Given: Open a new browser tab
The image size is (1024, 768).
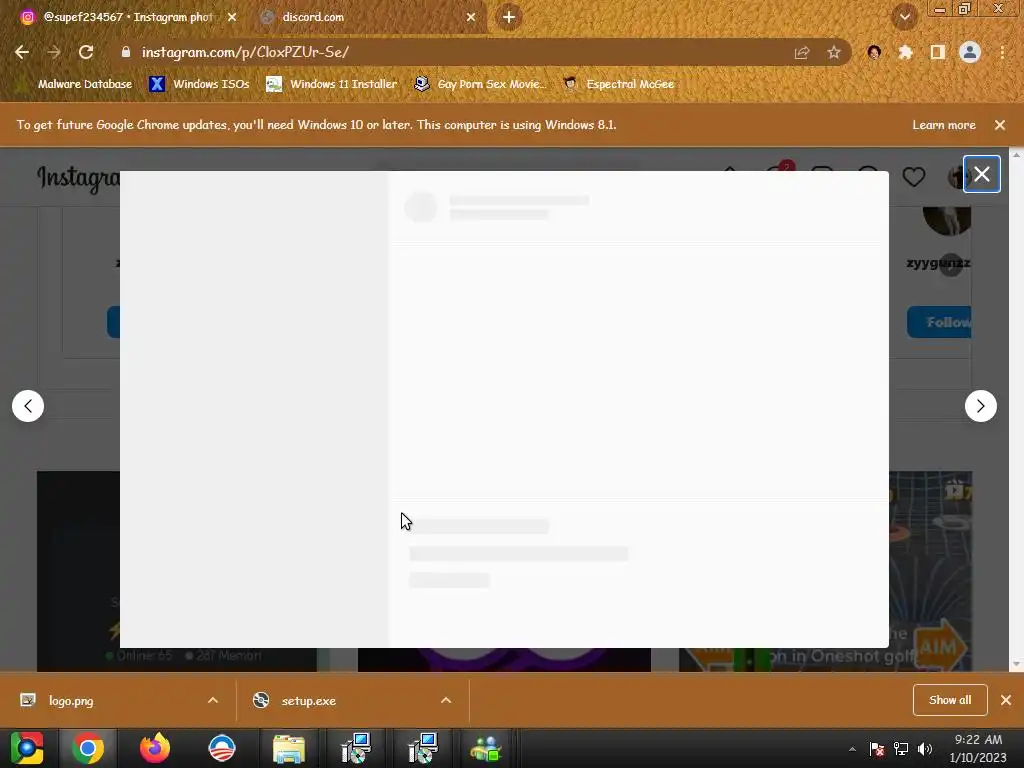Looking at the screenshot, I should click(509, 17).
